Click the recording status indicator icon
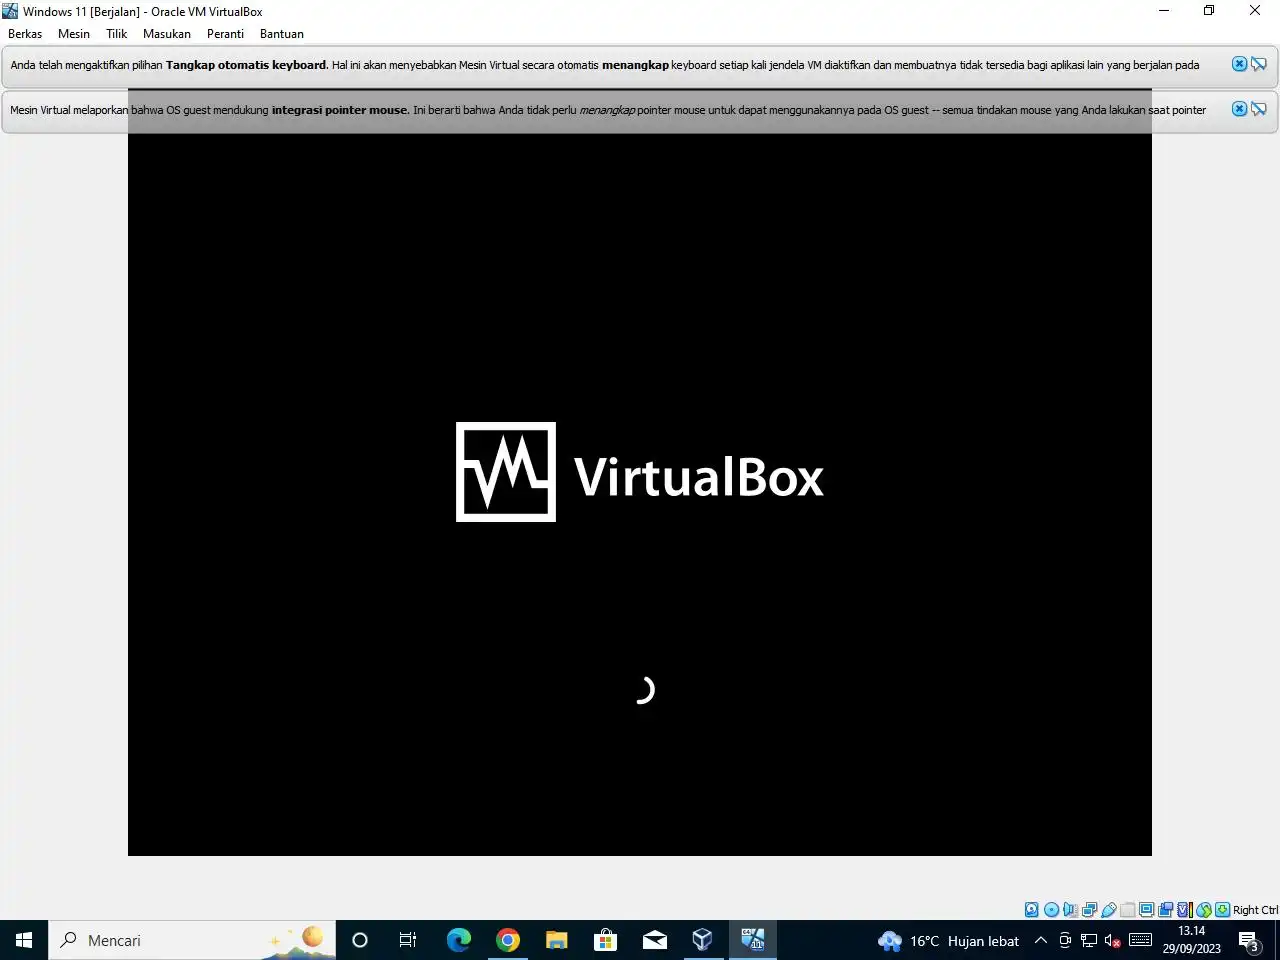The image size is (1280, 960). [x=1165, y=910]
